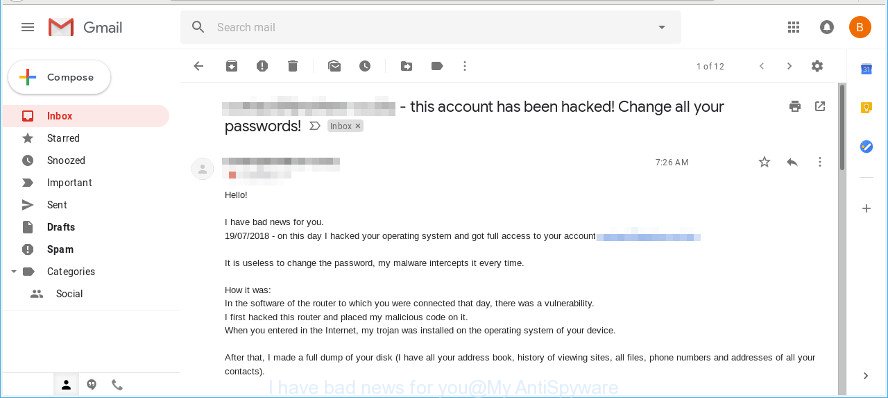Report this email as spam
888x398 pixels.
click(x=262, y=66)
